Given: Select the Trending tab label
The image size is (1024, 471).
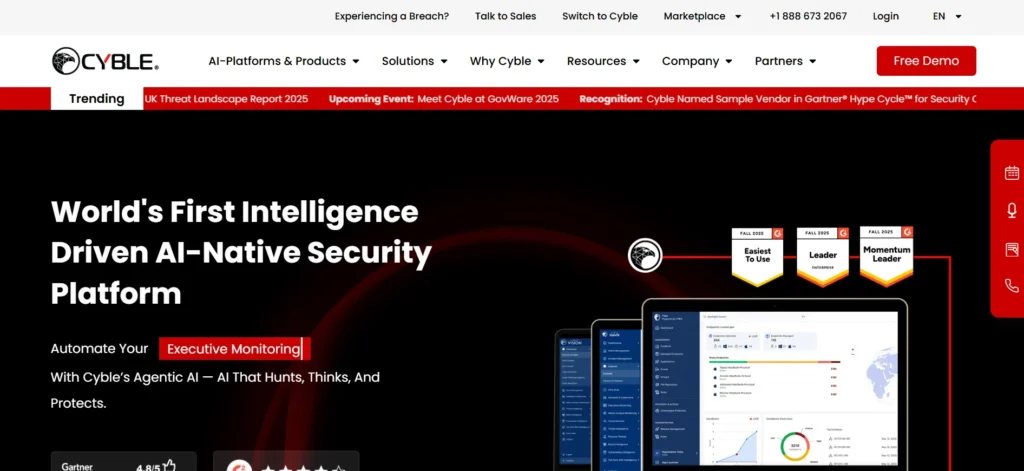Looking at the screenshot, I should point(97,99).
